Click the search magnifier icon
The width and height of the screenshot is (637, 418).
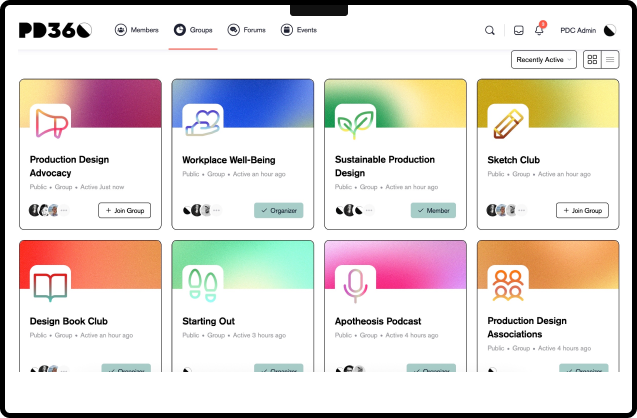click(x=490, y=30)
